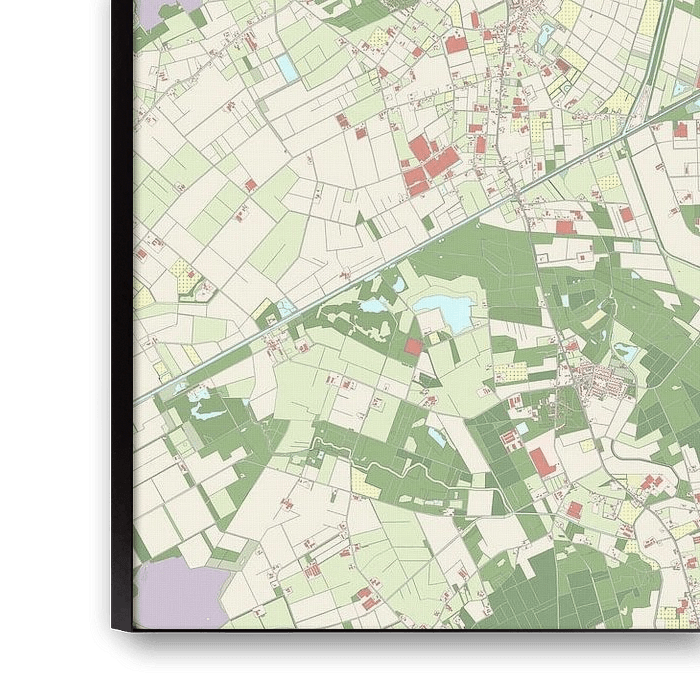This screenshot has width=700, height=700.
Task: Select the cluster of large red buildings
Action: click(x=430, y=165)
